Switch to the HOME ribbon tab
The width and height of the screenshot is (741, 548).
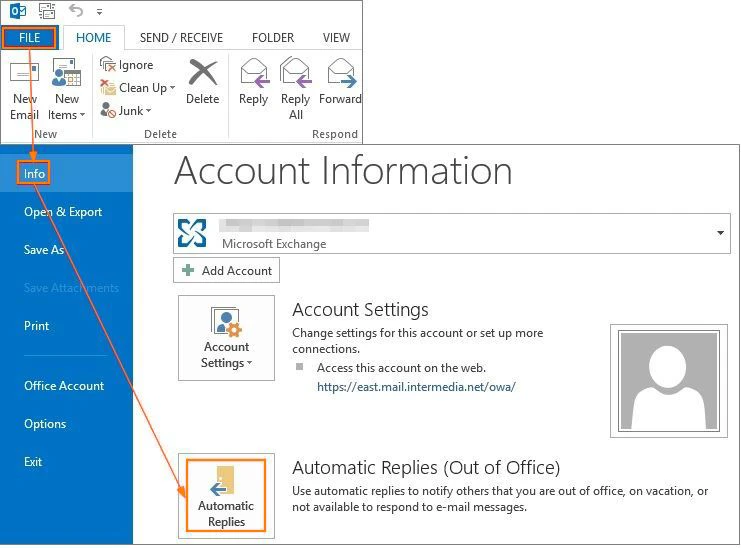(x=94, y=38)
